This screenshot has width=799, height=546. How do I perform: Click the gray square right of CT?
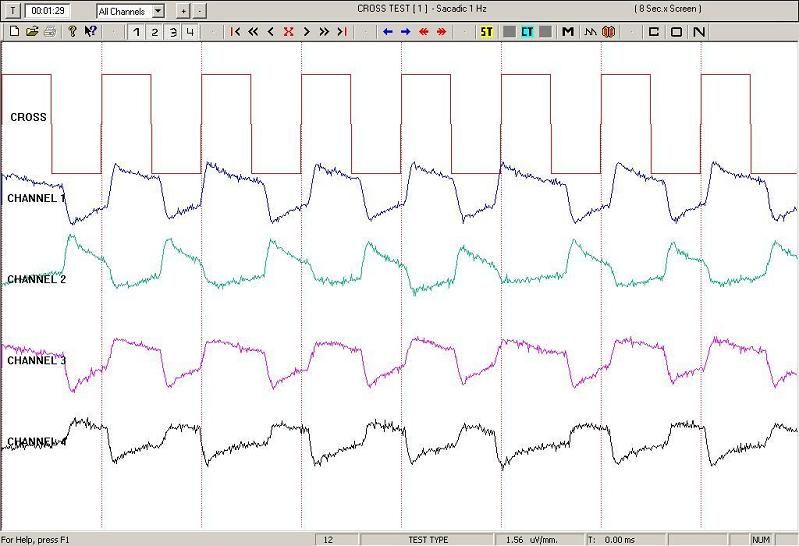point(545,32)
